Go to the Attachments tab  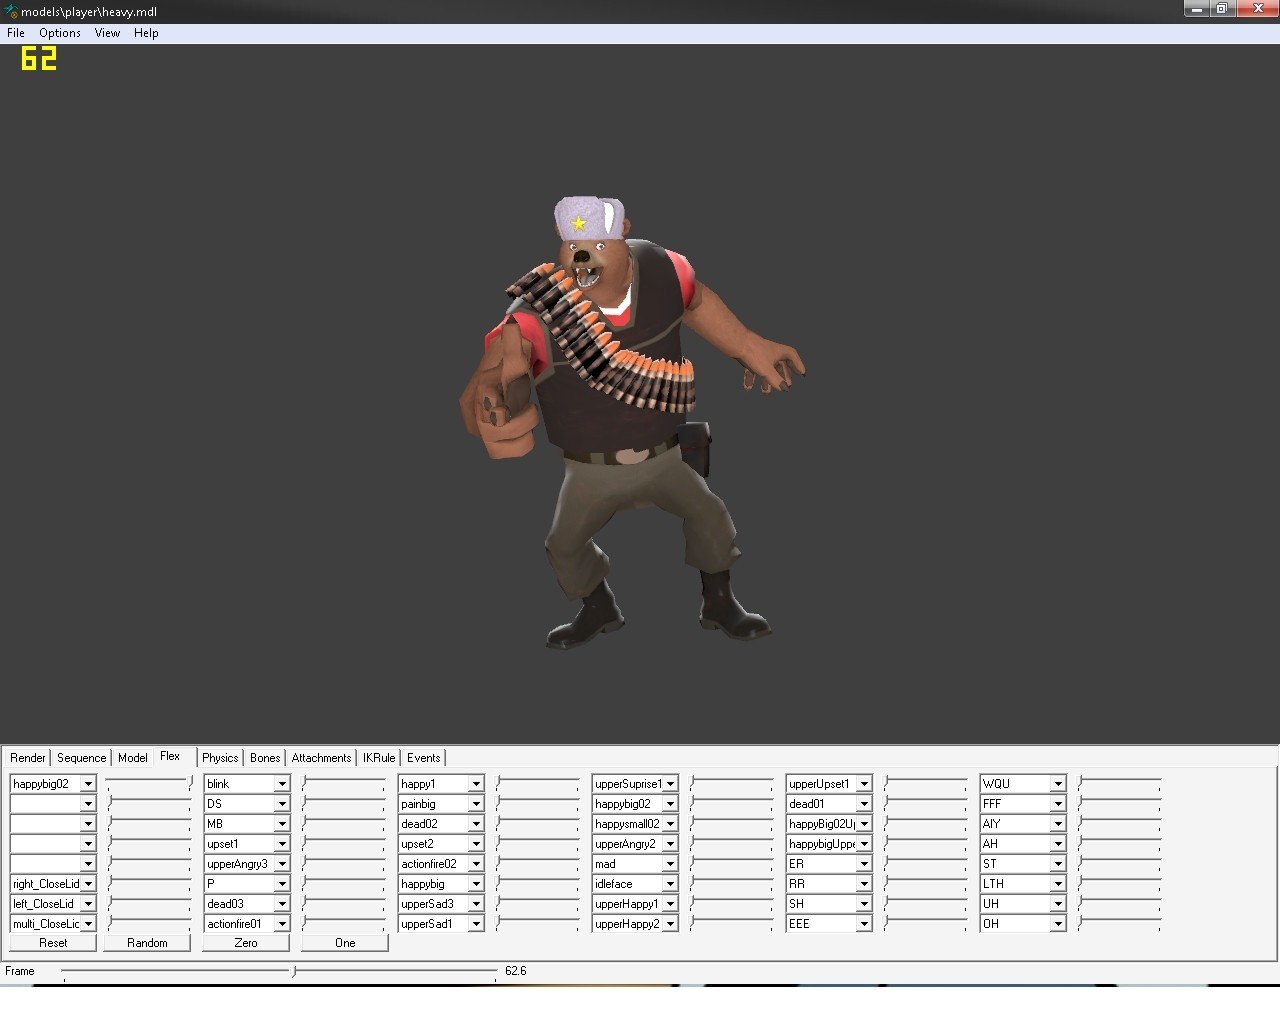(321, 758)
